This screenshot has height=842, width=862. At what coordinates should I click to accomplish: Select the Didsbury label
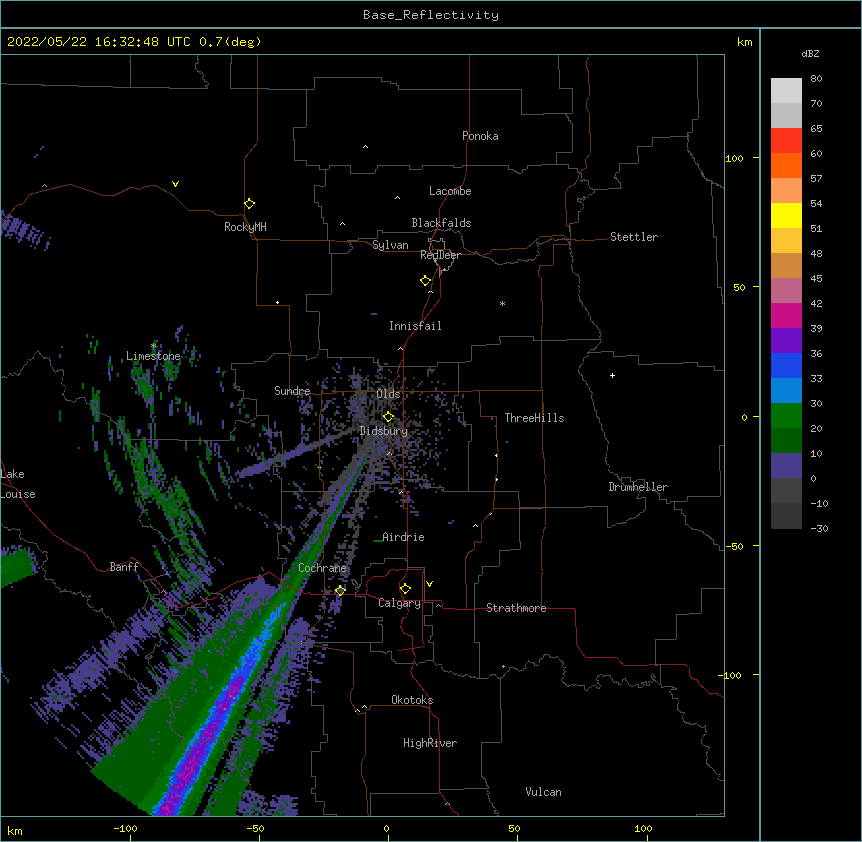coord(384,431)
